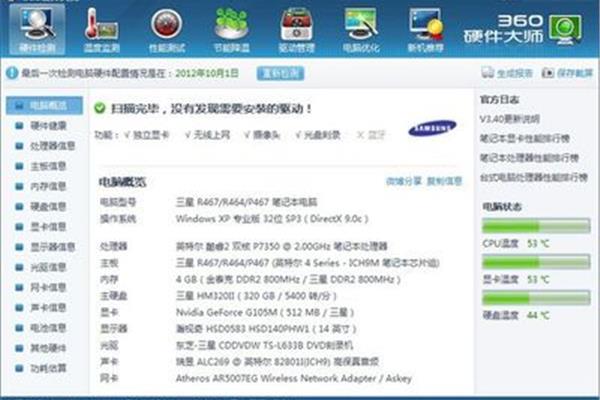Open 笔记本显卡性能排行榜 ranking link
The image size is (600, 400).
[525, 139]
